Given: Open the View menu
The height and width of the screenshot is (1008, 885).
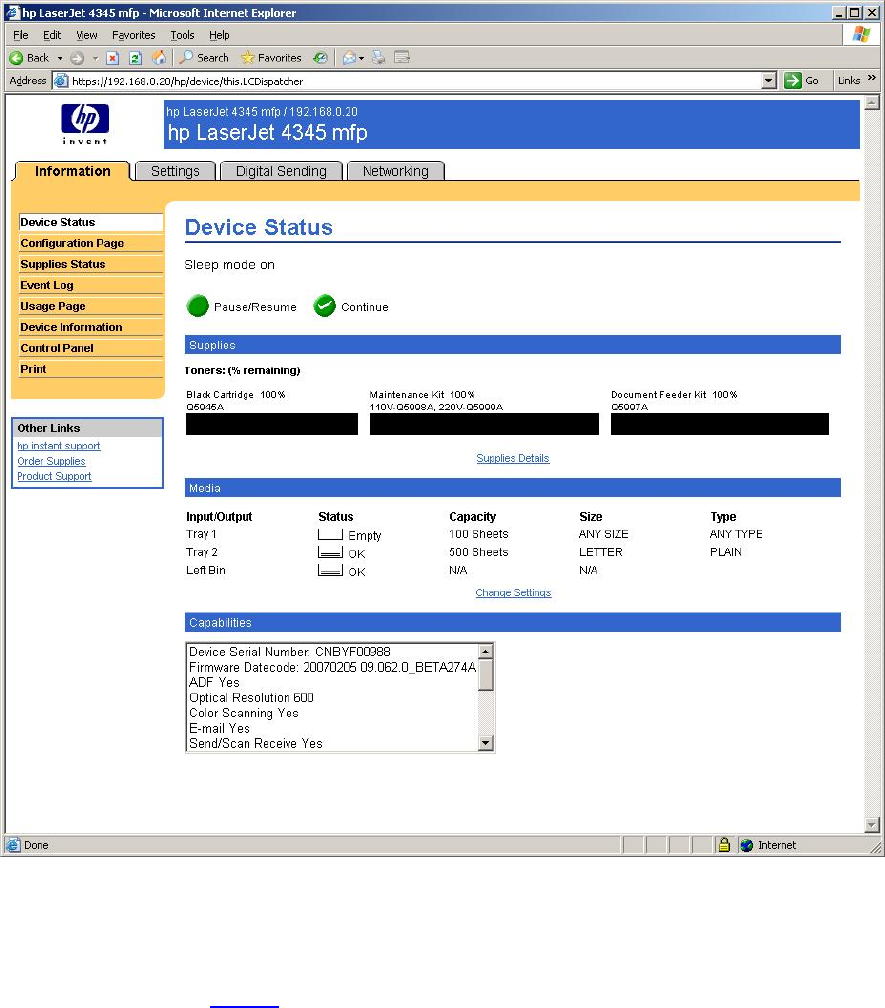Looking at the screenshot, I should pos(87,35).
